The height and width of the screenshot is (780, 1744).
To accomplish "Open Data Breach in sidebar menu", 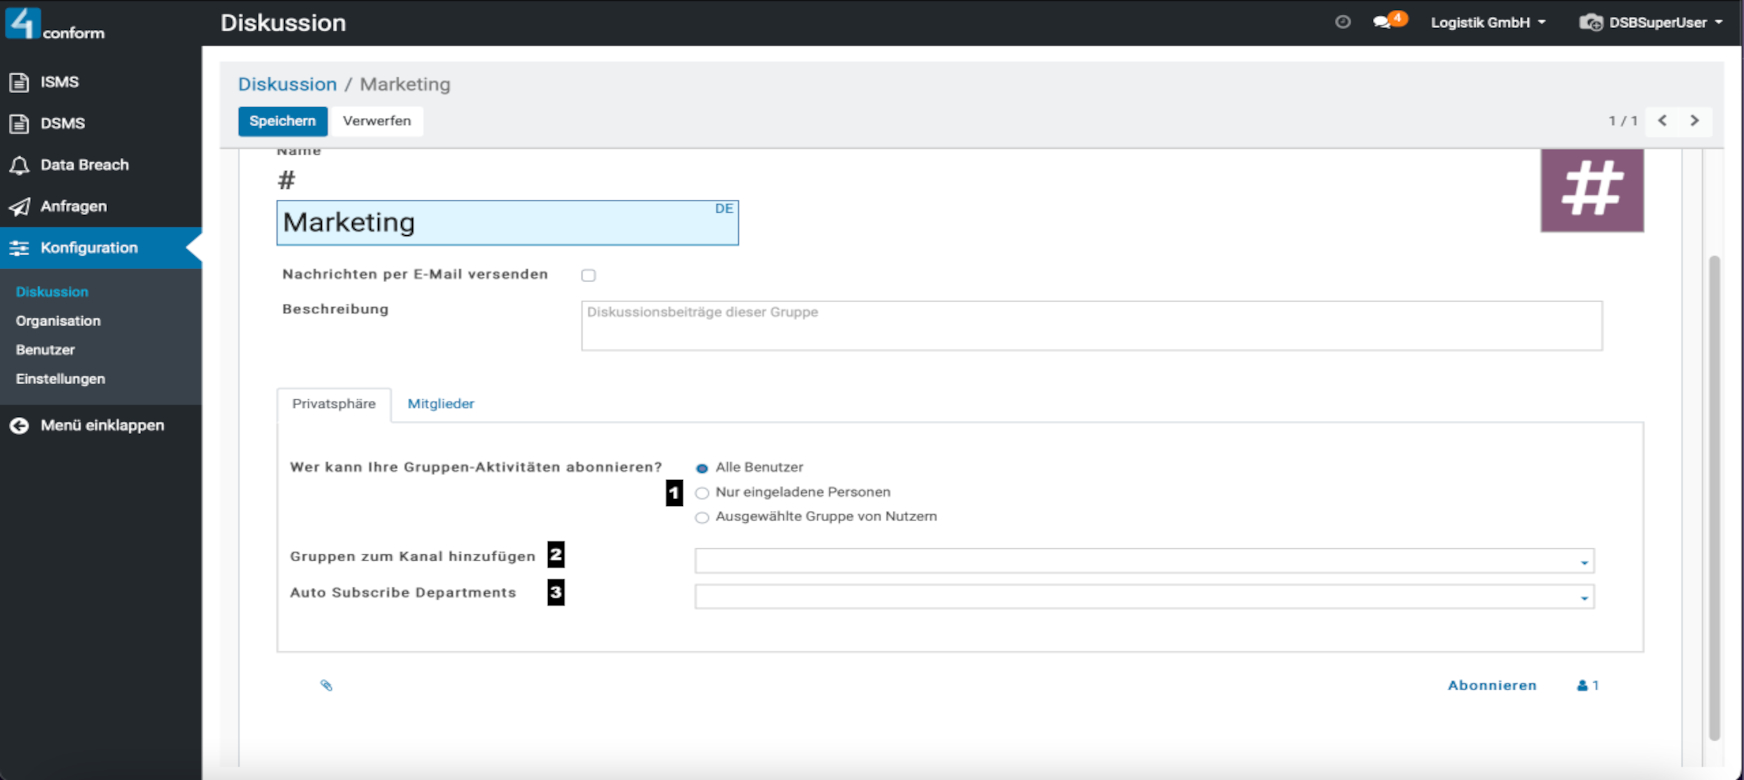I will click(84, 165).
